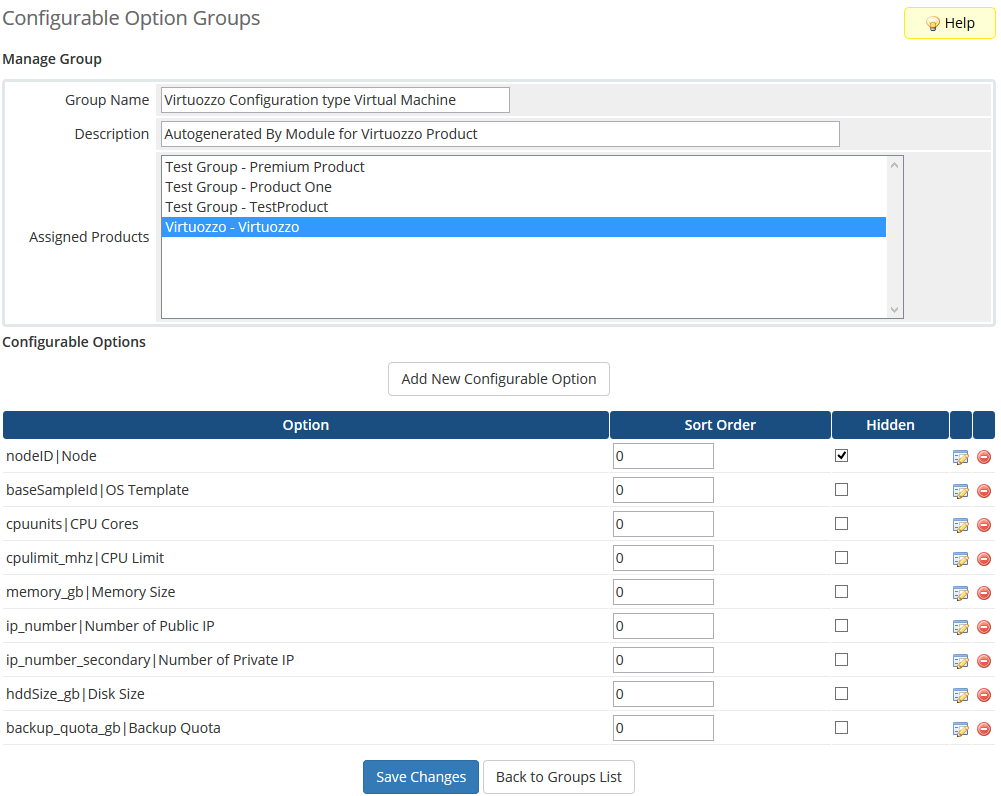1001x796 pixels.
Task: Click Sort Order field for nodeID|Node
Action: click(x=663, y=456)
